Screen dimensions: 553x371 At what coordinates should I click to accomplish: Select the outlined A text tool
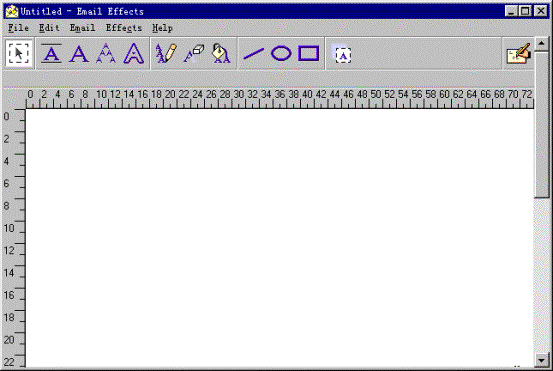[x=133, y=54]
